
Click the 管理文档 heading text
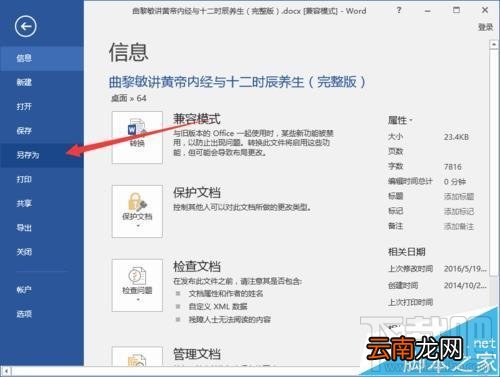(x=197, y=354)
